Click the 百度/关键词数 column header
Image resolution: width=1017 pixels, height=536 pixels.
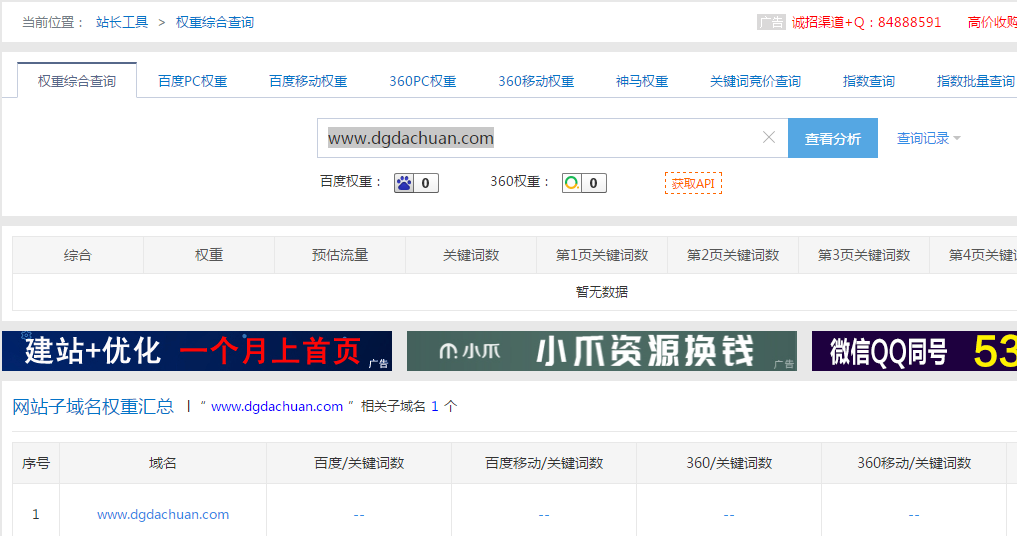[359, 463]
